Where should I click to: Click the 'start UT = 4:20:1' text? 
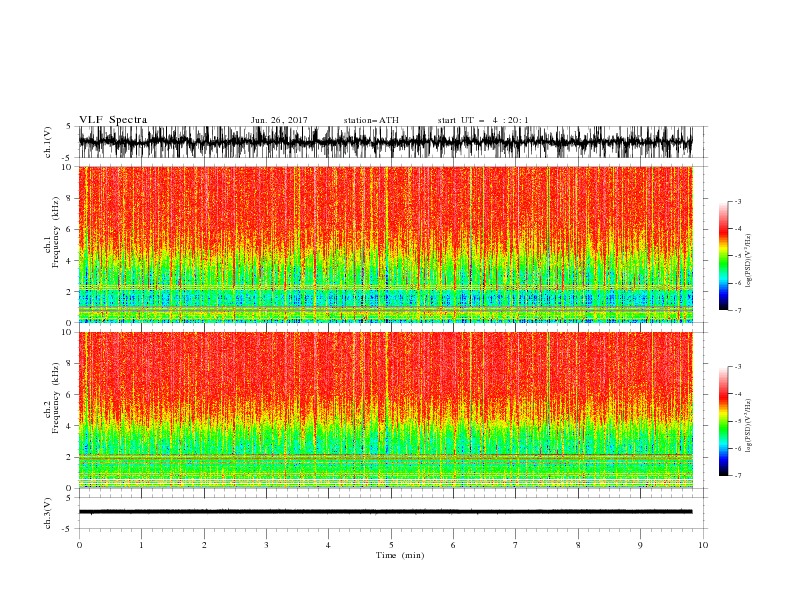(x=483, y=120)
